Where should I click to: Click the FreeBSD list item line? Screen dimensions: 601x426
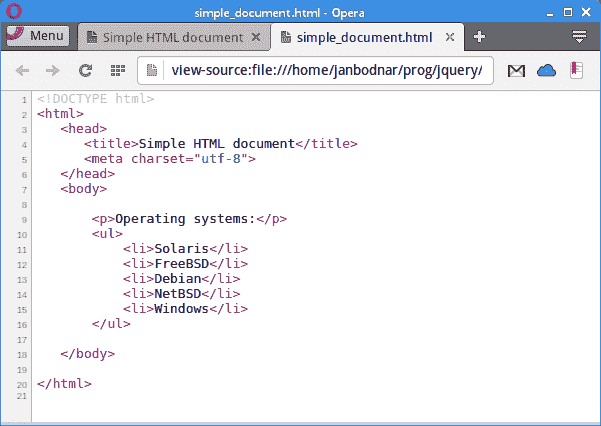click(x=185, y=264)
